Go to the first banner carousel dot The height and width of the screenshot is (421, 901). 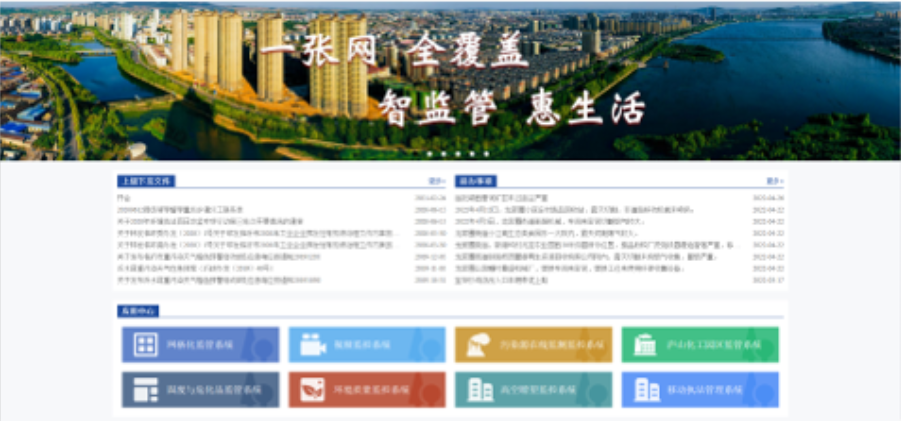click(x=429, y=154)
